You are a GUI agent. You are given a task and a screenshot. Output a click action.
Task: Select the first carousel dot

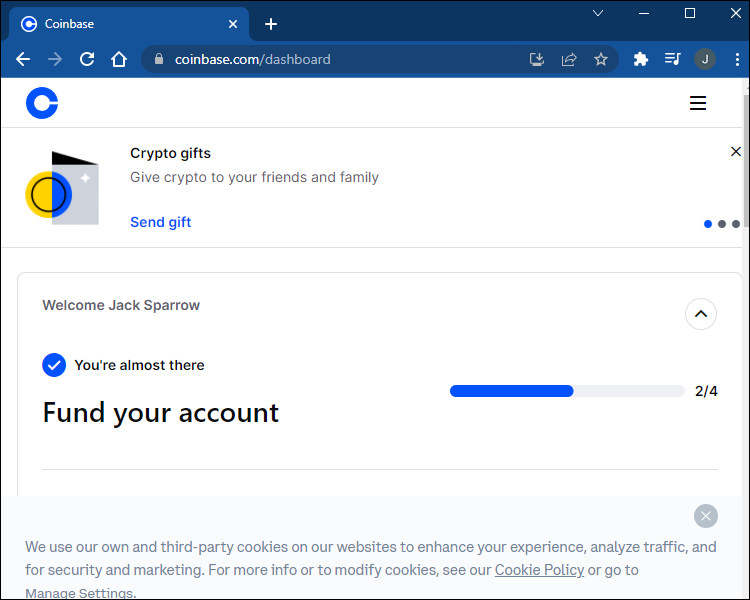[708, 224]
